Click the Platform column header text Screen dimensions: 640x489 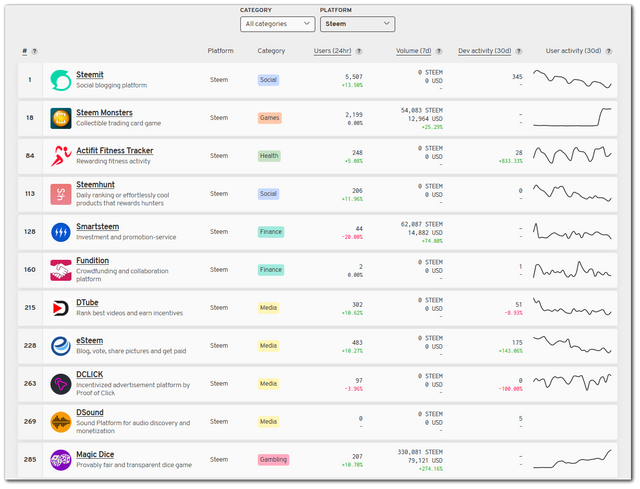tap(220, 51)
